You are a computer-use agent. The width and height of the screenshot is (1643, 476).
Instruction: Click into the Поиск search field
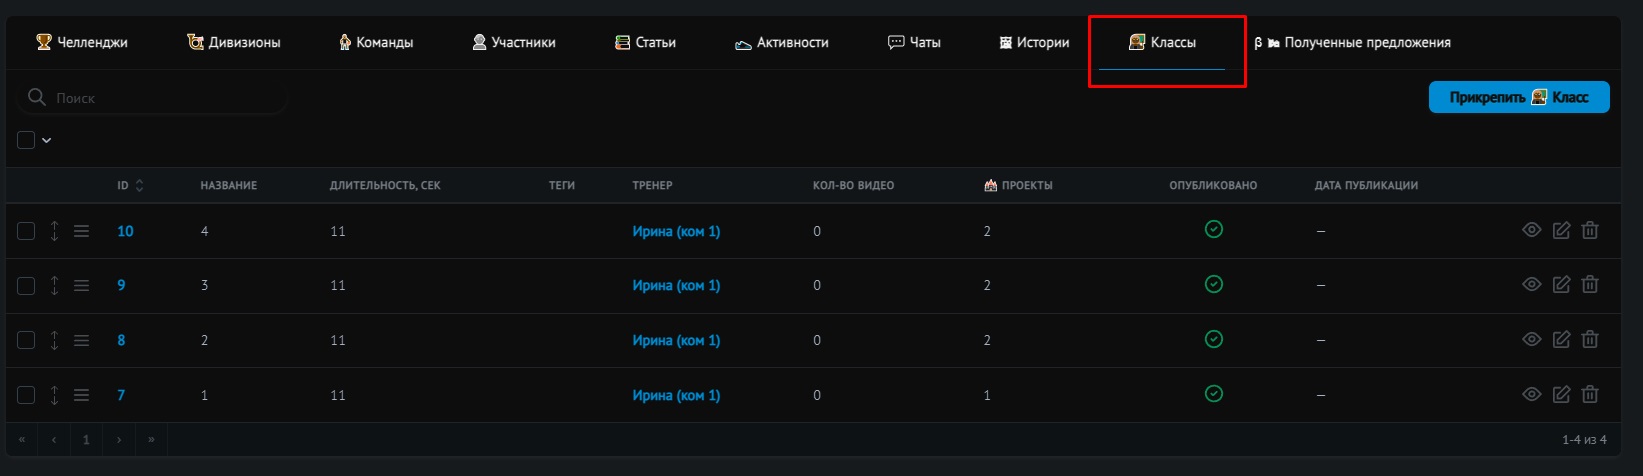160,98
